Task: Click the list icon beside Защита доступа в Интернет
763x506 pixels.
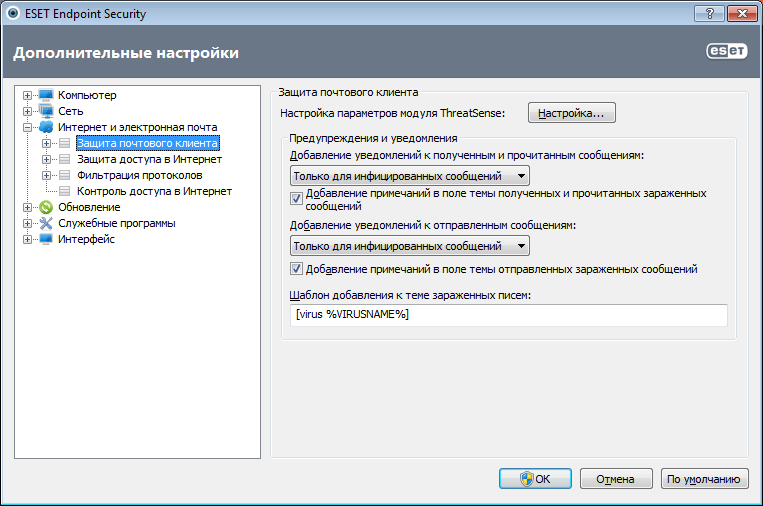Action: coord(65,159)
